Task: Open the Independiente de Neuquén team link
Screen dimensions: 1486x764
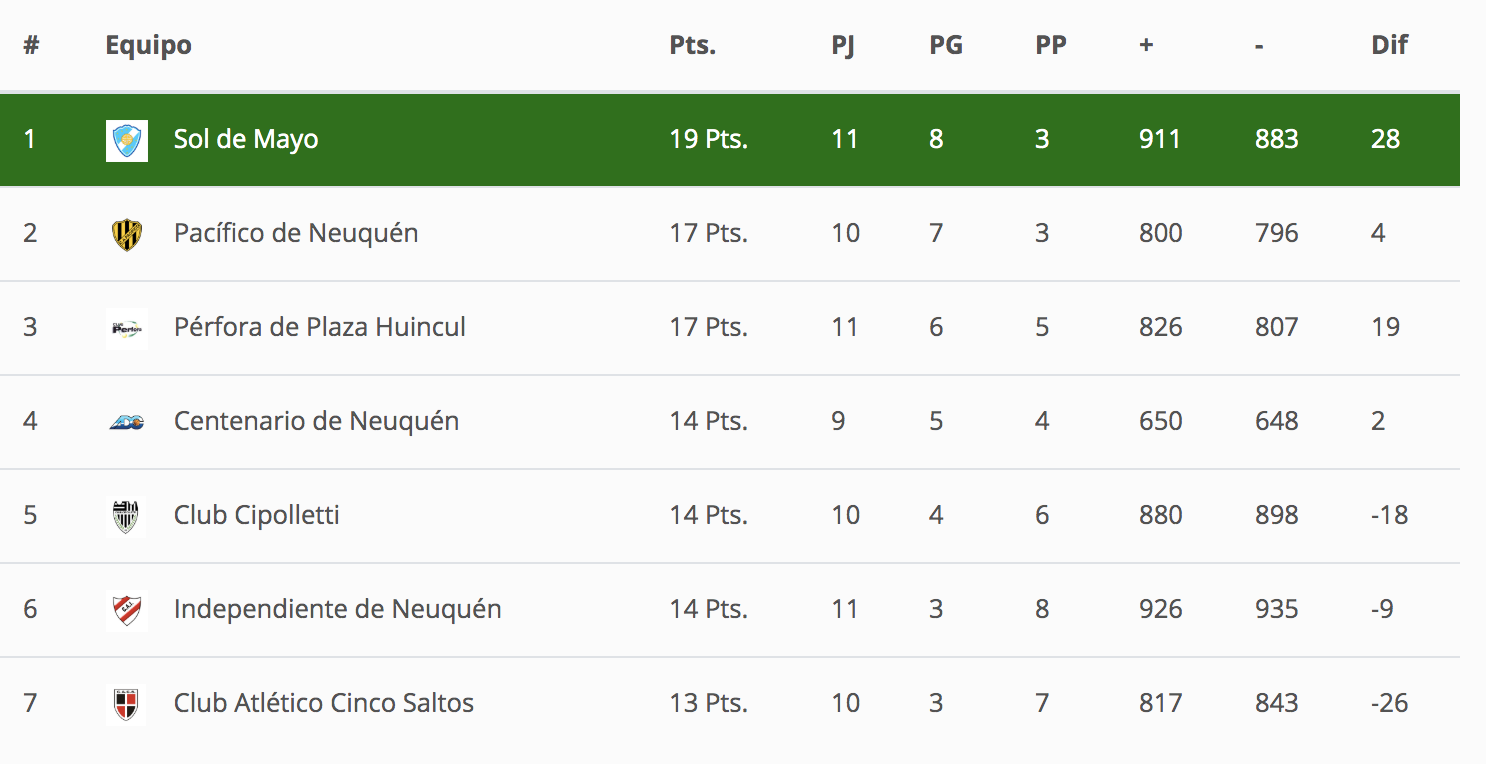Action: [x=338, y=609]
